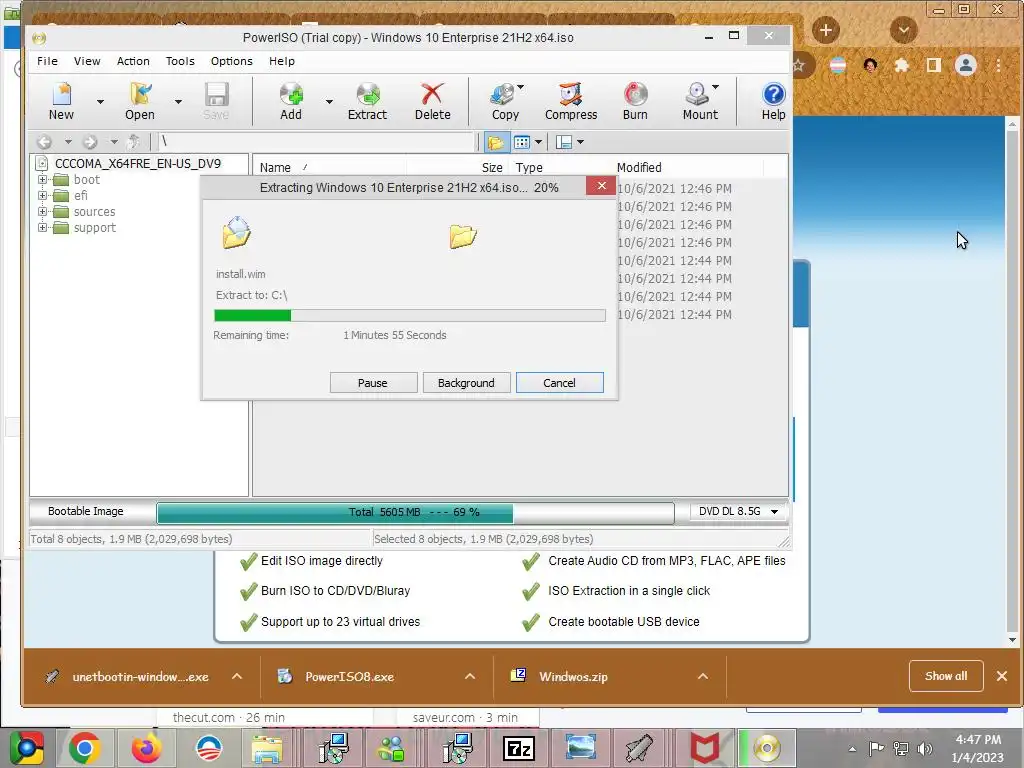The height and width of the screenshot is (768, 1024).
Task: Cancel the extraction
Action: [560, 383]
